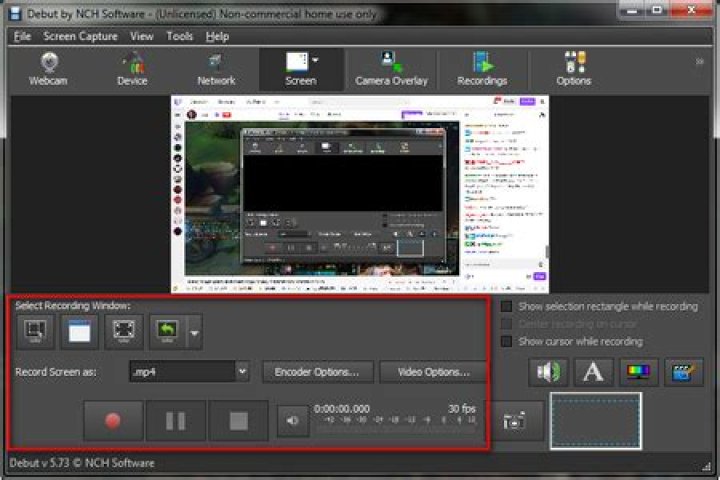The width and height of the screenshot is (720, 480).
Task: Click the speaker volume button
Action: [292, 421]
